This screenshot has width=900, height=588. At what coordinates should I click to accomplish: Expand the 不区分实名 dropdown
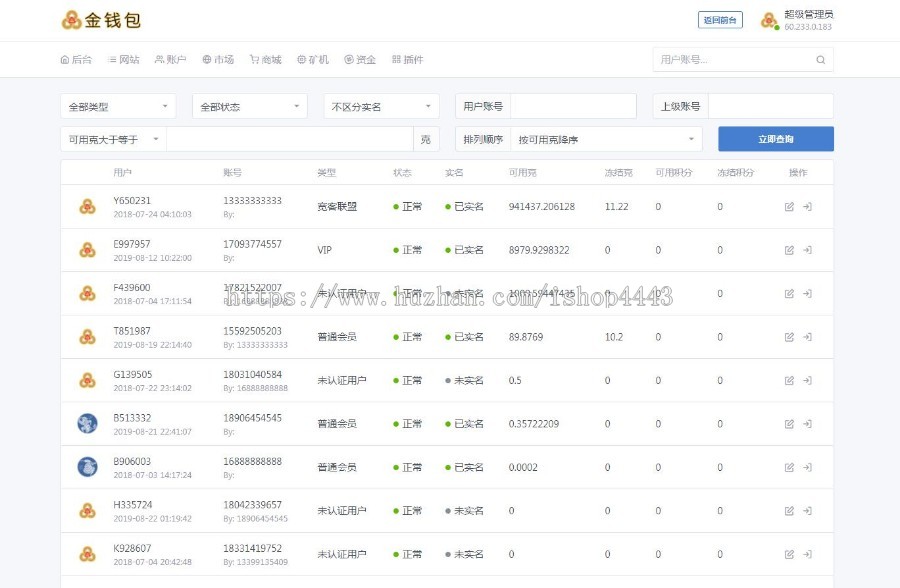tap(381, 106)
